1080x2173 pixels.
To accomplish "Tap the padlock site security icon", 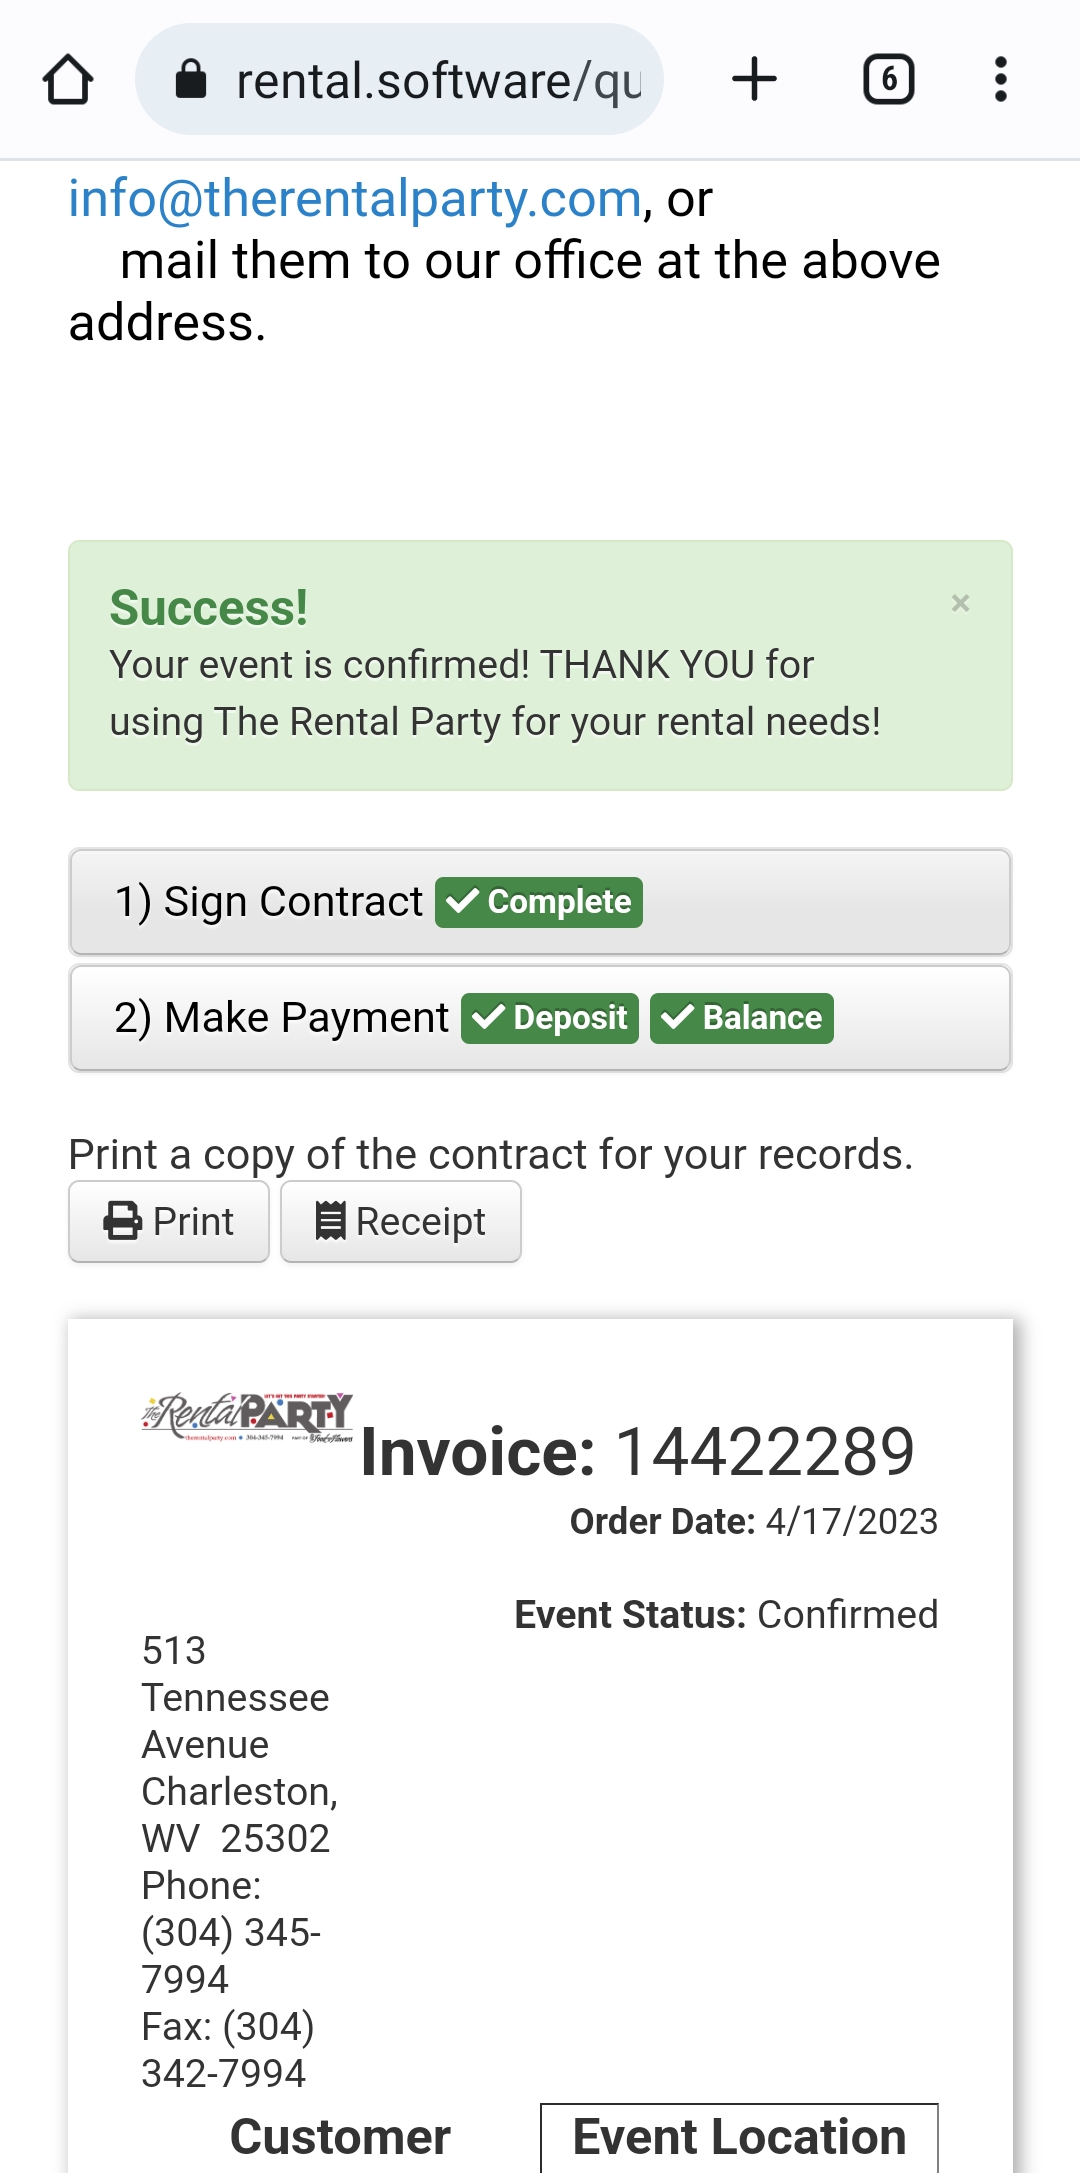I will (190, 80).
